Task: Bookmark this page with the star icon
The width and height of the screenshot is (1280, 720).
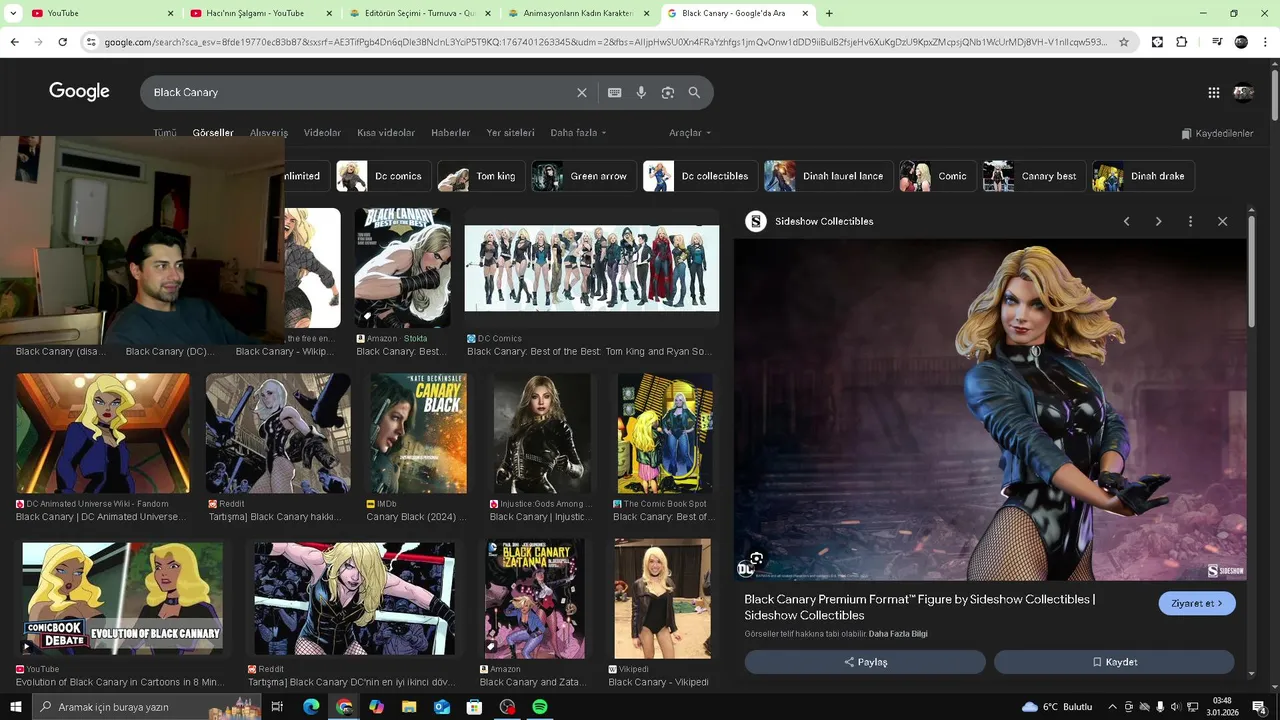Action: click(x=1124, y=42)
